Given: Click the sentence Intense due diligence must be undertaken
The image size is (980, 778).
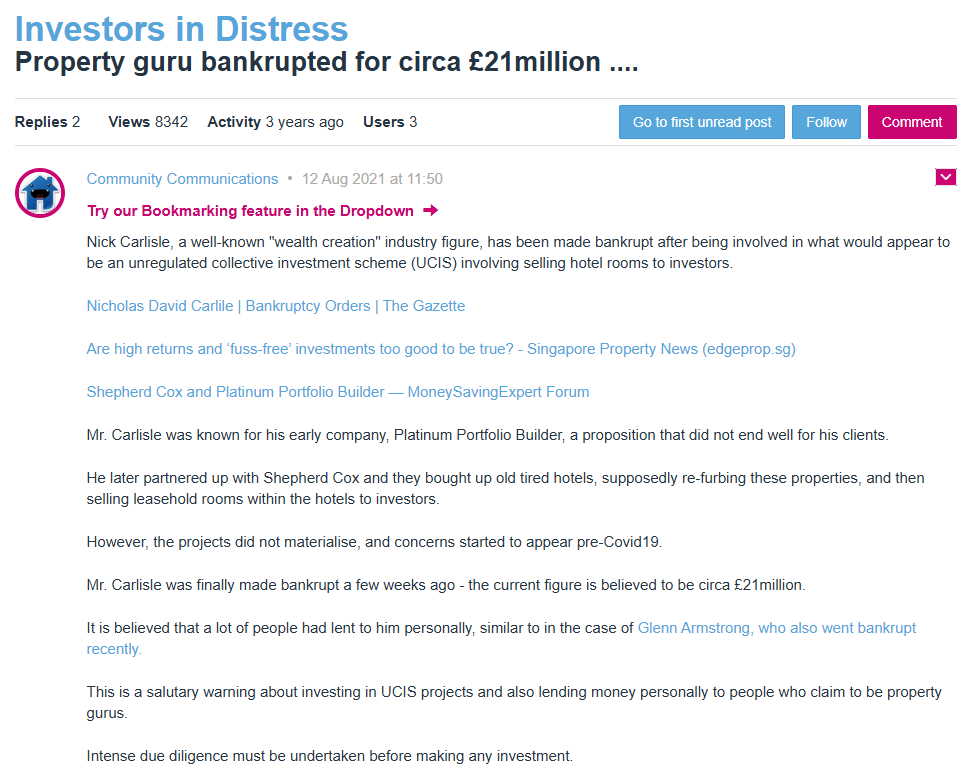Looking at the screenshot, I should [x=329, y=756].
